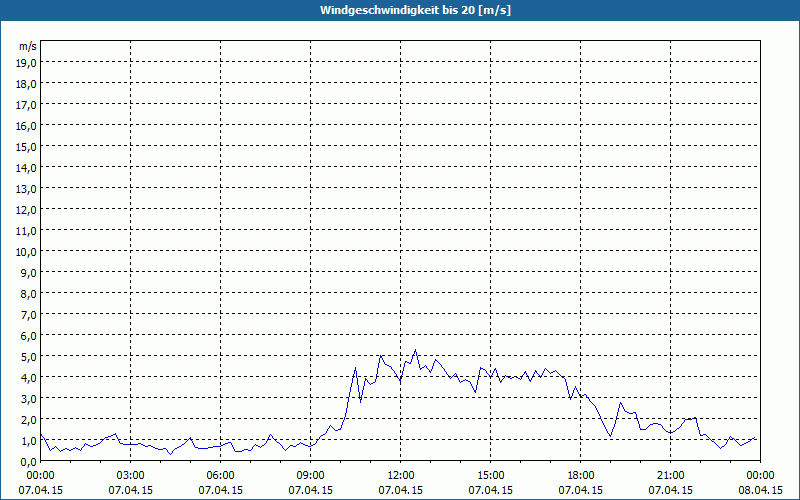Click the sharp wind dip just before 19:00

tap(610, 436)
